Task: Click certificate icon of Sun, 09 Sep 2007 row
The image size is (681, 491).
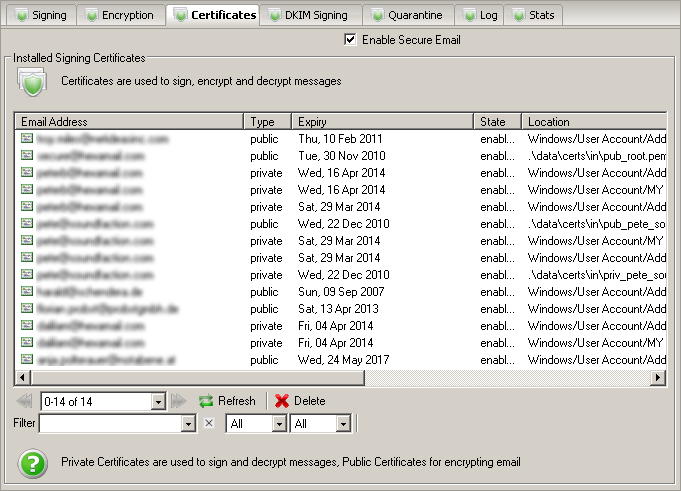Action: 27,291
